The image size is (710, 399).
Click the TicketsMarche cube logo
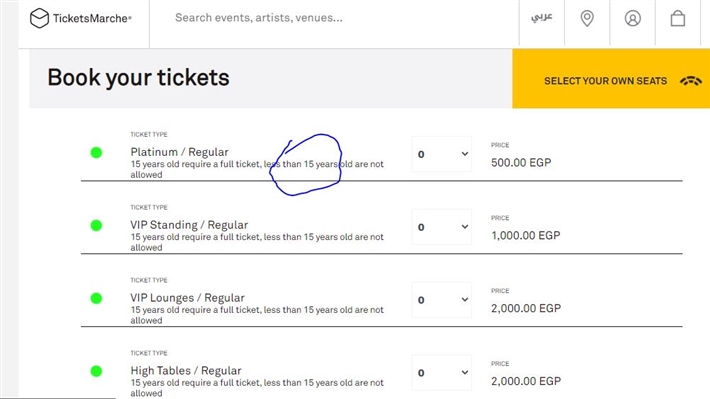coord(39,18)
